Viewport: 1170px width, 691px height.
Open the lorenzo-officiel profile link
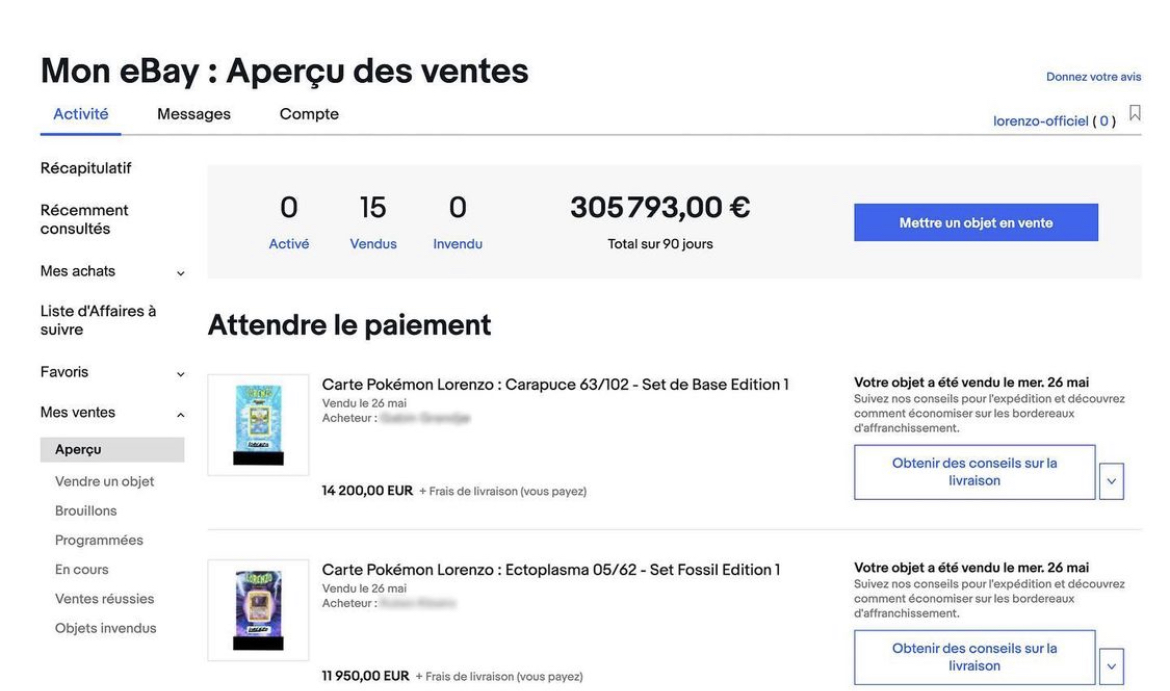(x=1040, y=121)
